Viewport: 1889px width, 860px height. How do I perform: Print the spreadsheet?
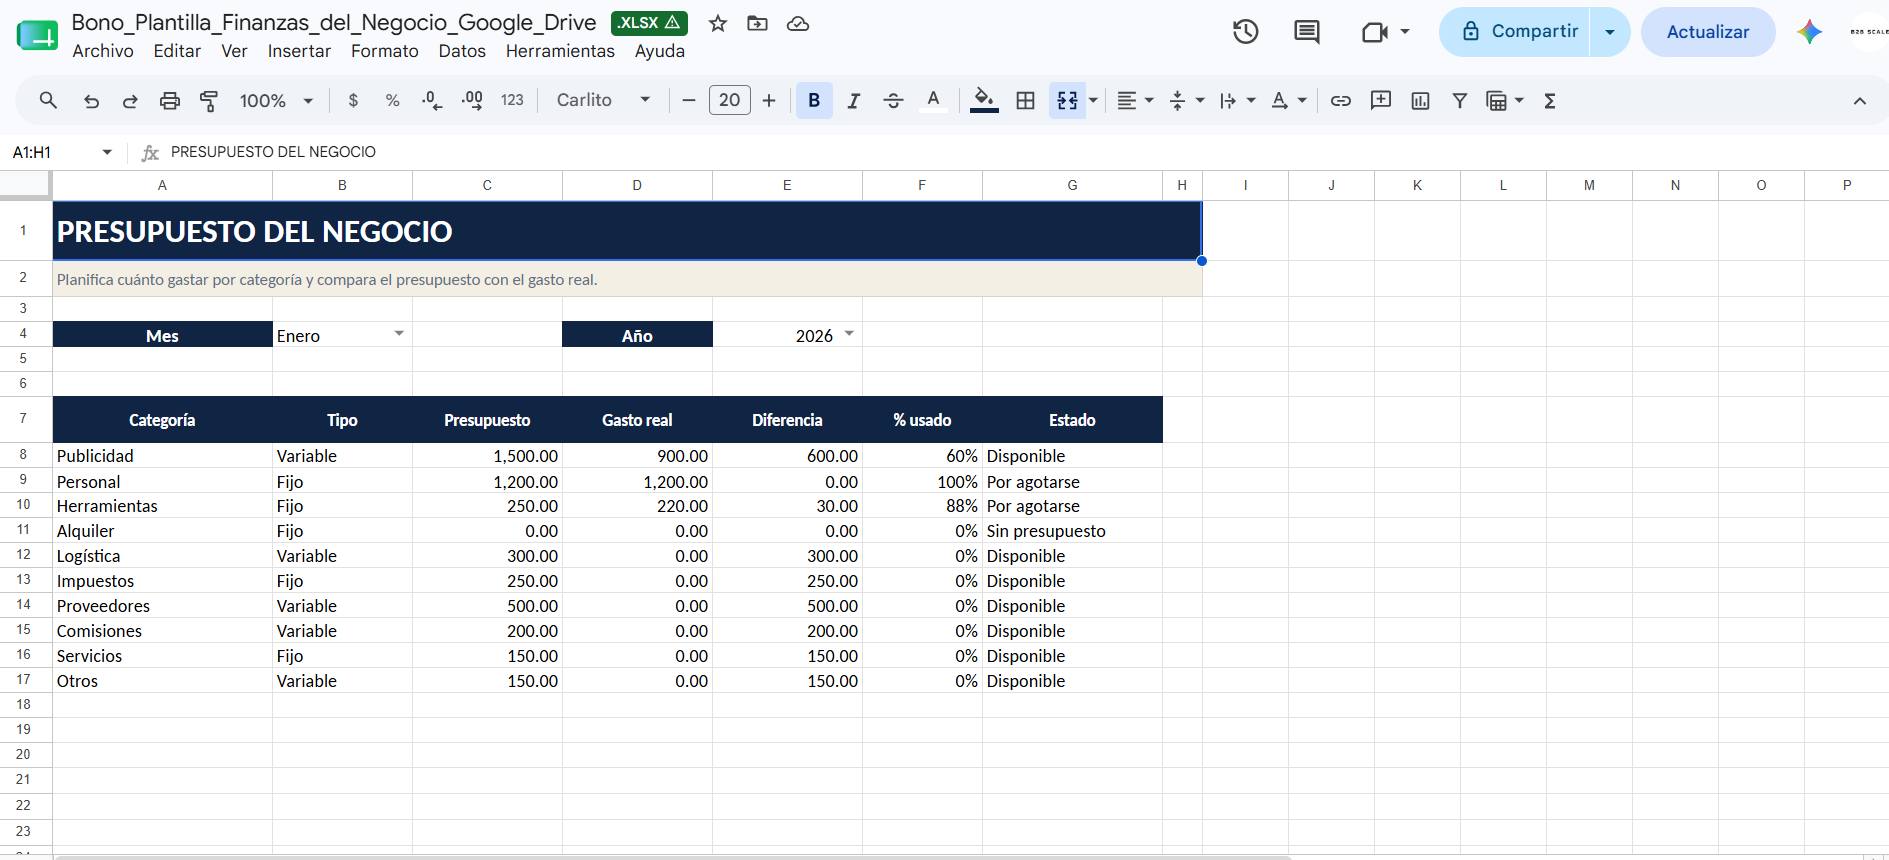170,100
